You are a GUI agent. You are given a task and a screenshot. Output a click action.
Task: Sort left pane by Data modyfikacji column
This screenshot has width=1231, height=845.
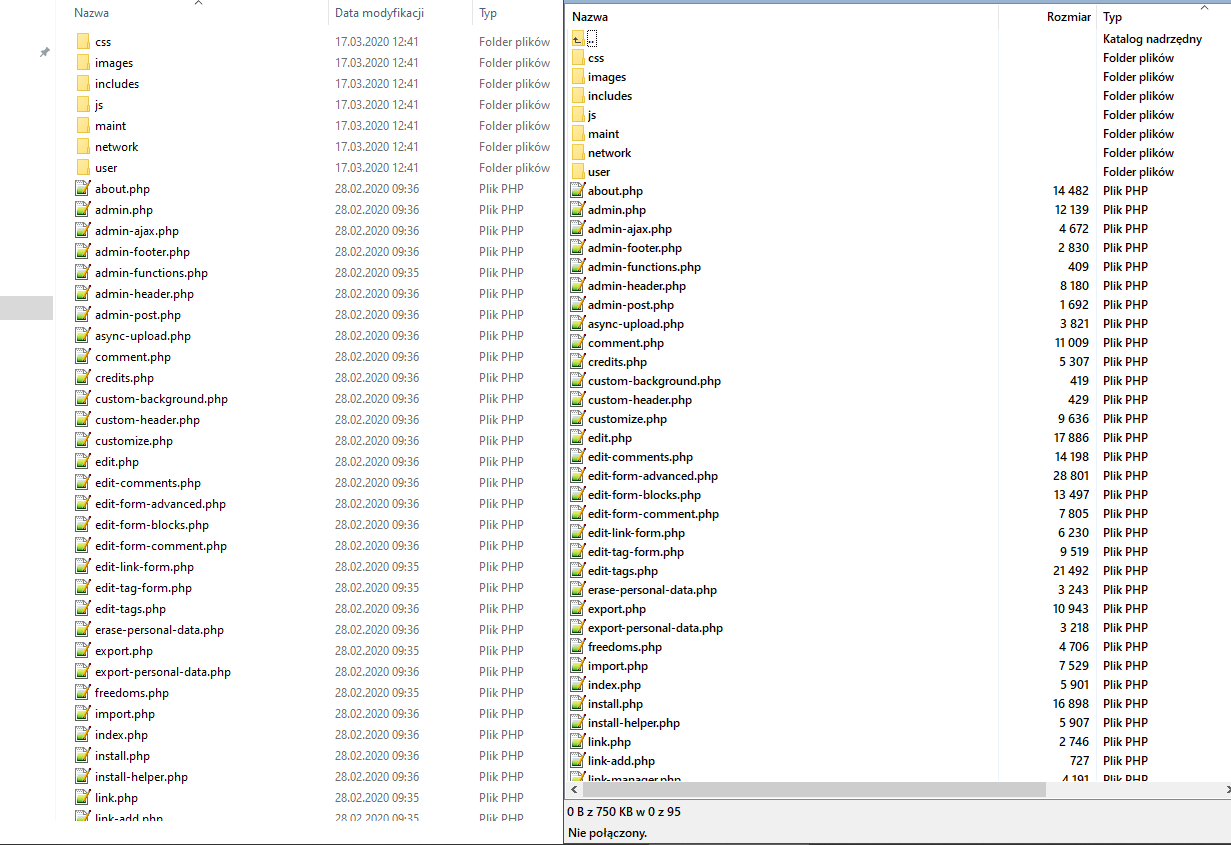click(x=380, y=14)
